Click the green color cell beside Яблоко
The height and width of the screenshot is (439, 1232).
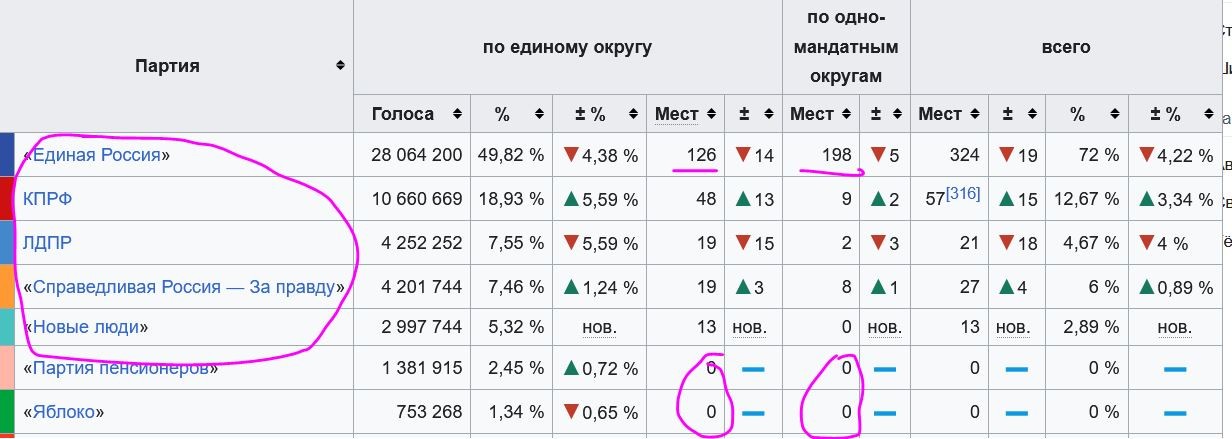click(7, 412)
